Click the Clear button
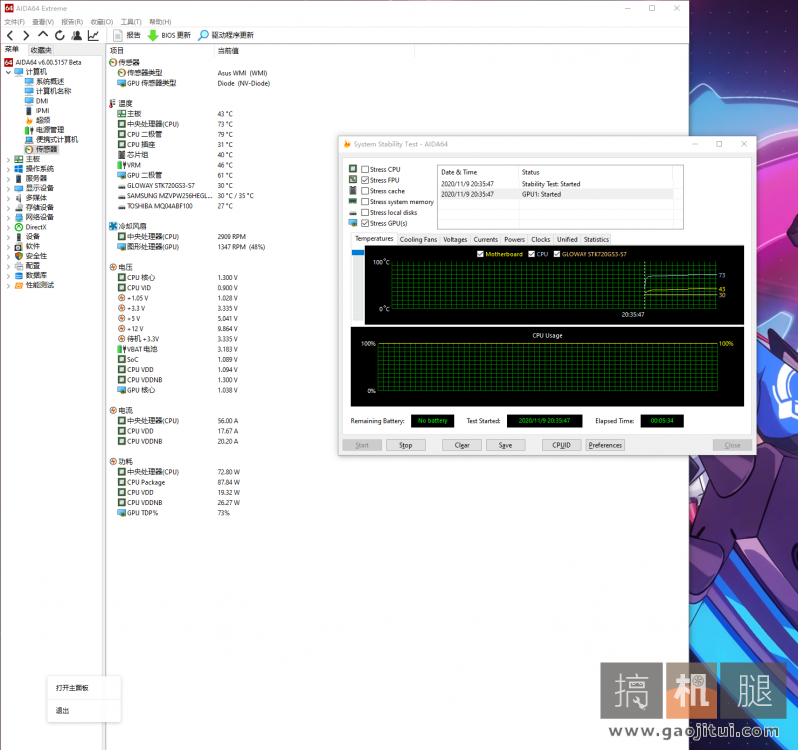 (462, 445)
